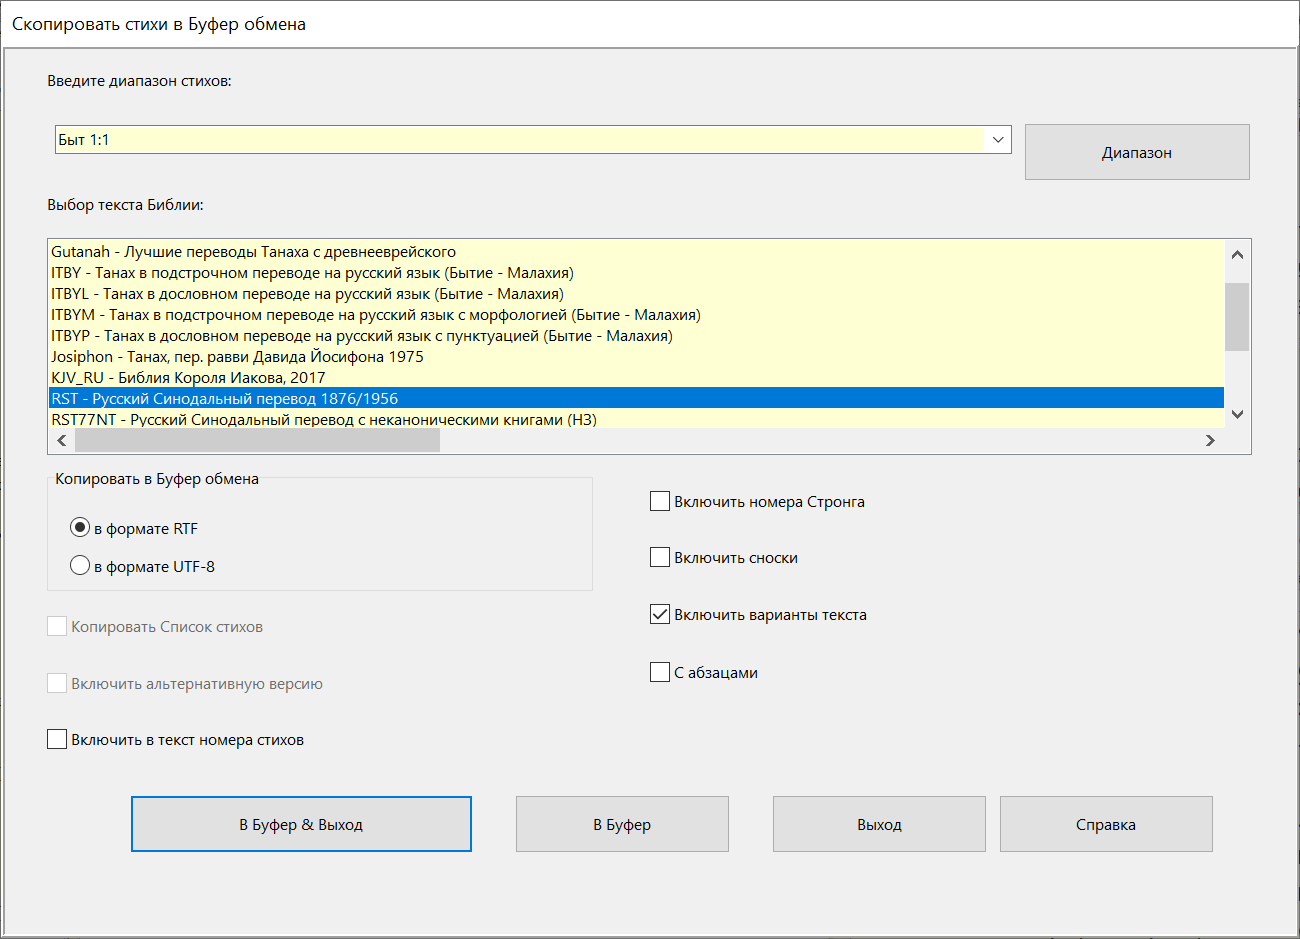Screen dimensions: 1300x939
Task: Uncheck "Включить варианты текста" checkbox
Action: pos(660,614)
